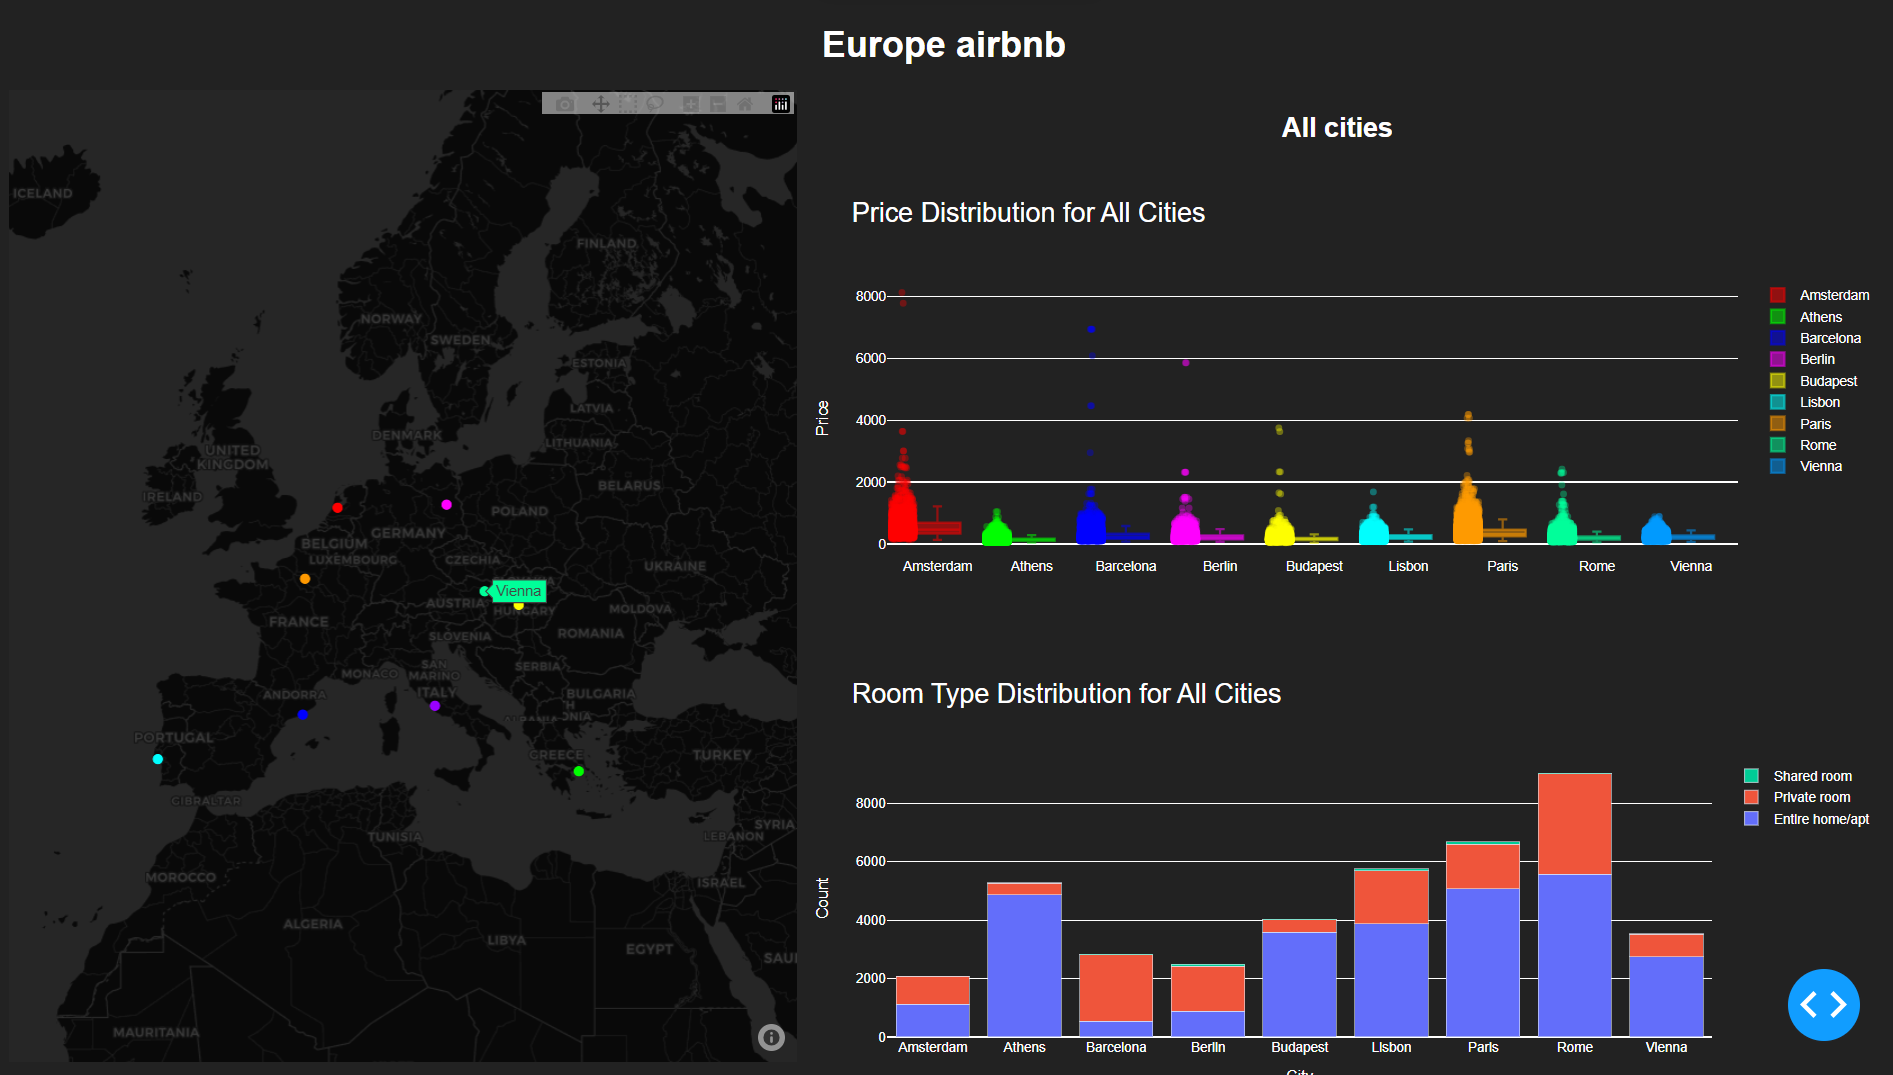Screen dimensions: 1893x1075
Task: Toggle Private room in room type legend
Action: click(1798, 797)
